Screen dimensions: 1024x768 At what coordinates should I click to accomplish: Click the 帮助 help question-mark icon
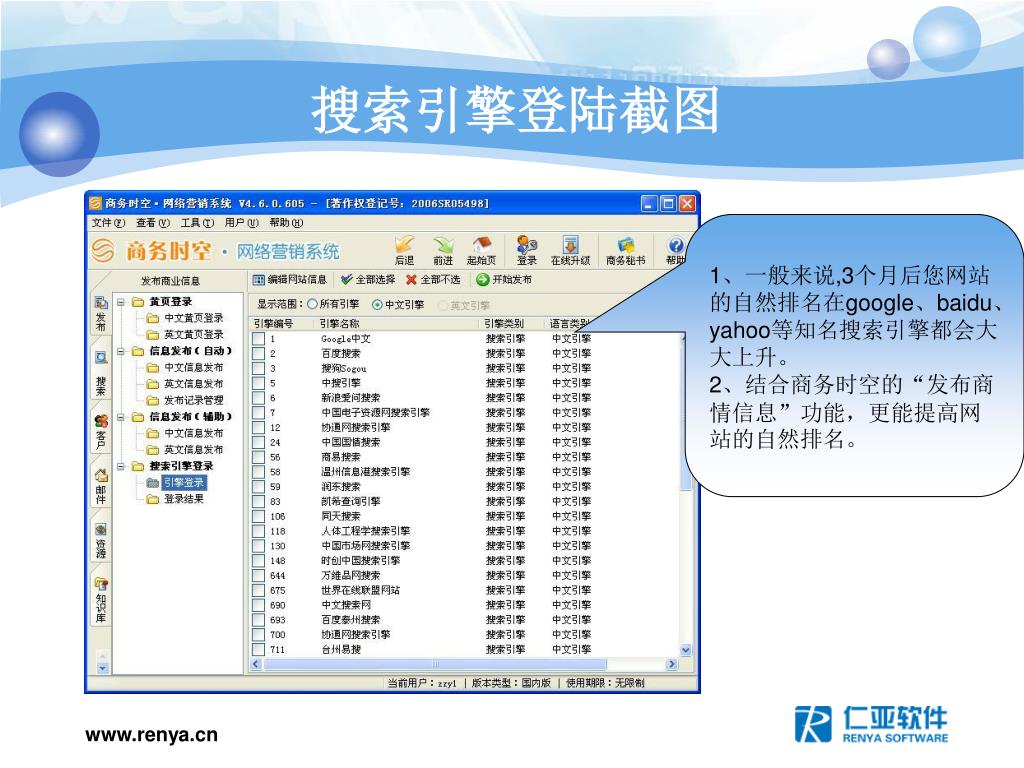(x=676, y=245)
